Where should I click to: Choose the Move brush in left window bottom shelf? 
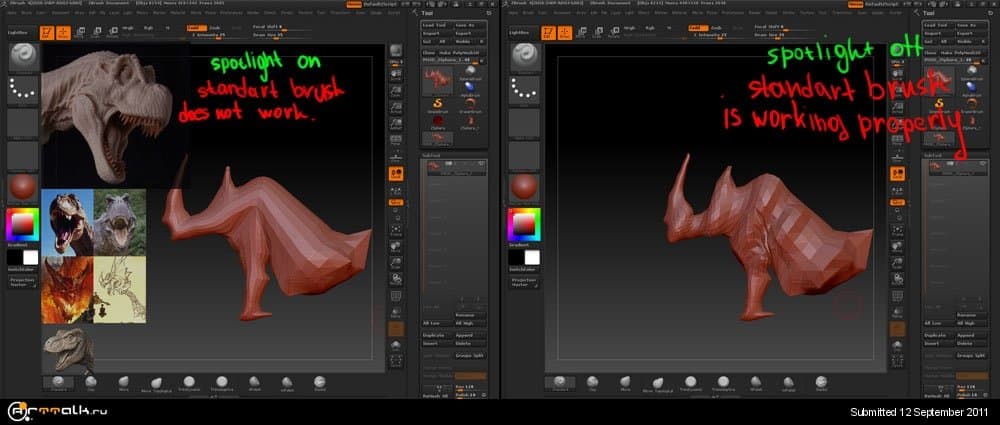click(x=124, y=382)
